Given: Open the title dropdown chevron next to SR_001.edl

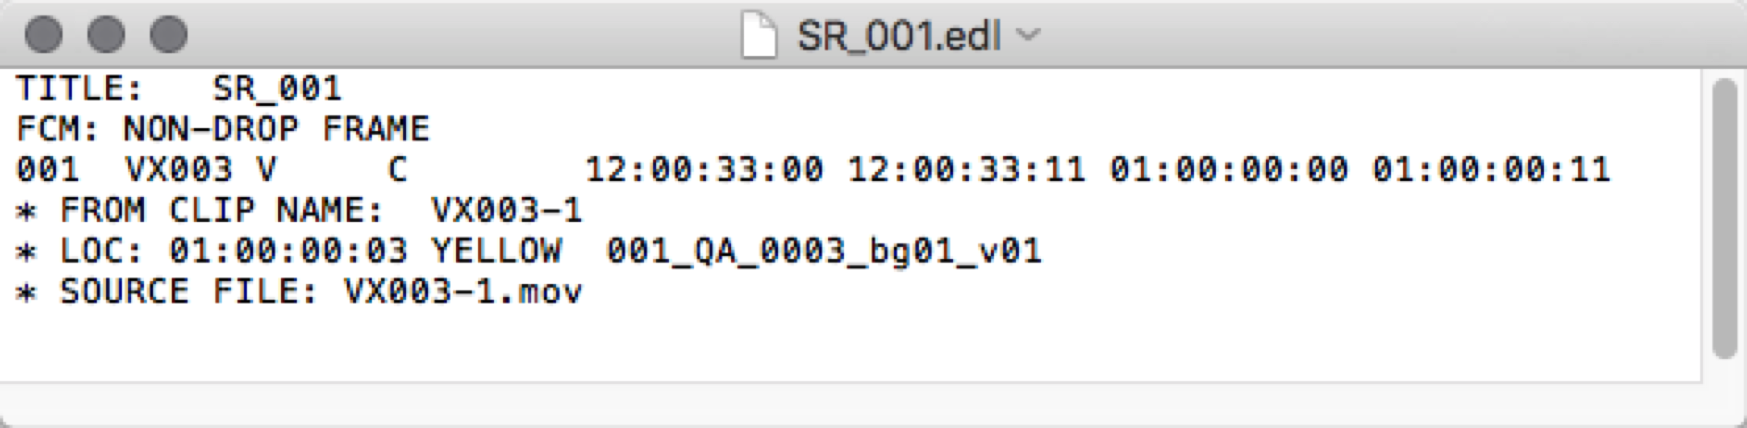Looking at the screenshot, I should [x=1028, y=36].
